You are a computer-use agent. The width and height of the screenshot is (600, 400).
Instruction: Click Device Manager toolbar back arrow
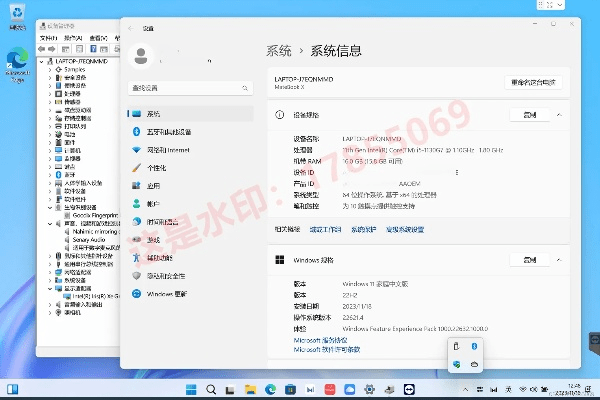[41, 49]
